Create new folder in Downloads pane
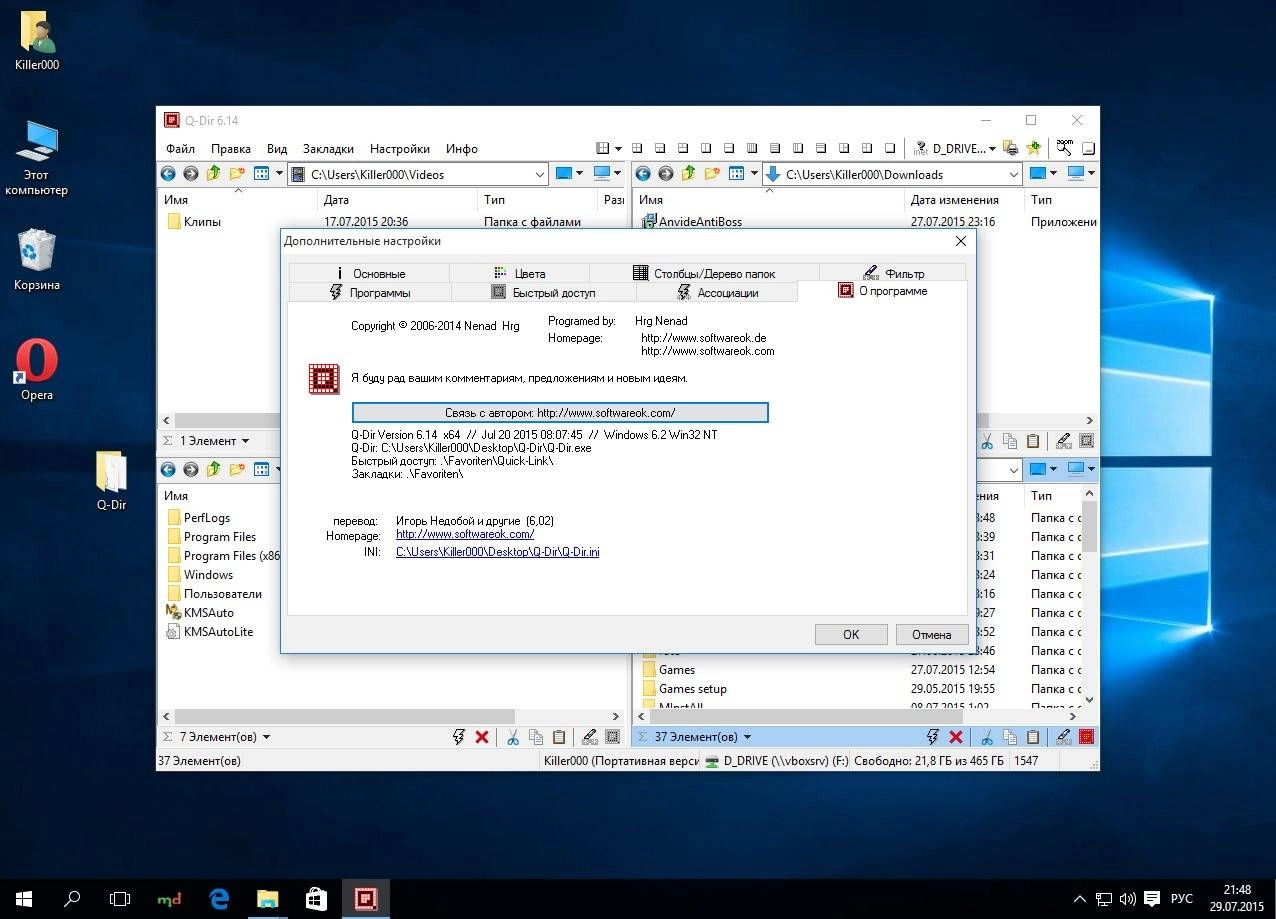Image resolution: width=1276 pixels, height=919 pixels. point(712,173)
